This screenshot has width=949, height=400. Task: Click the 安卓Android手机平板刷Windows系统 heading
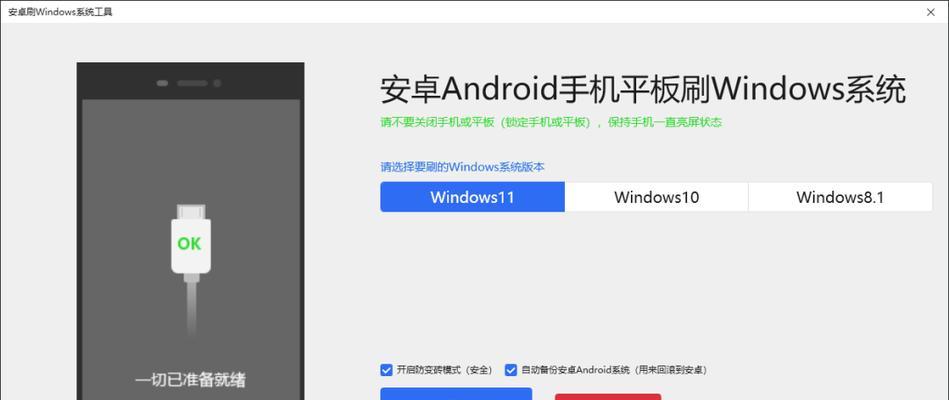[x=643, y=90]
